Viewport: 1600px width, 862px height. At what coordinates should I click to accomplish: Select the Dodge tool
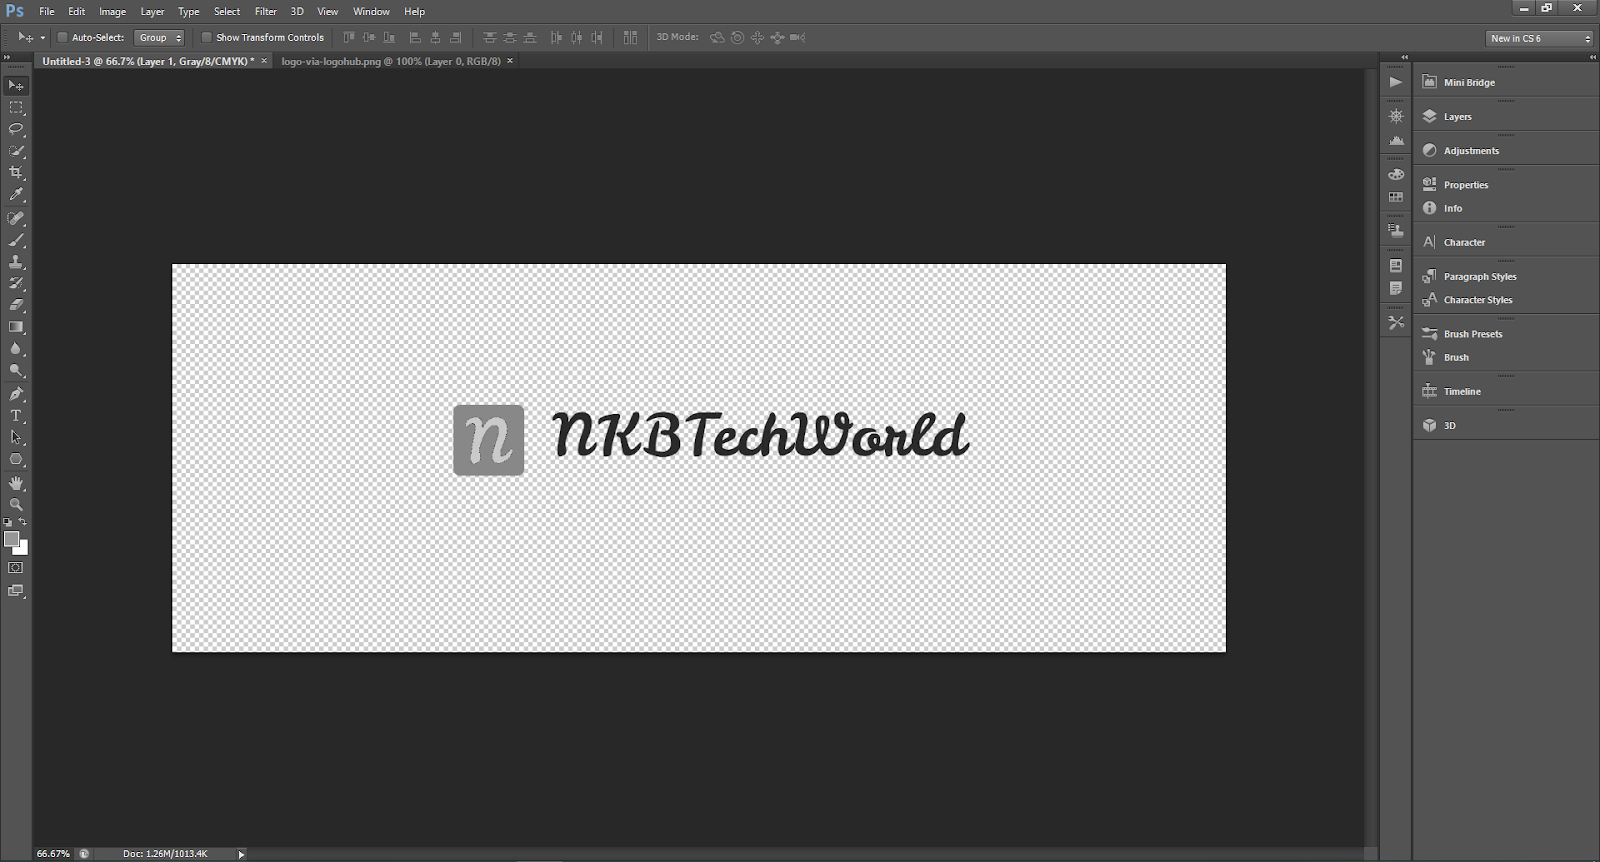[16, 371]
